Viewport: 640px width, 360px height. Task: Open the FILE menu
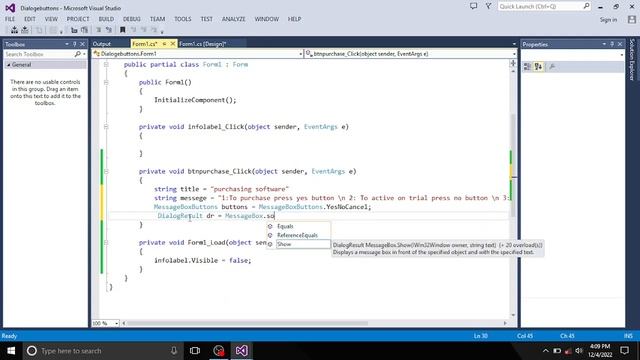10,19
